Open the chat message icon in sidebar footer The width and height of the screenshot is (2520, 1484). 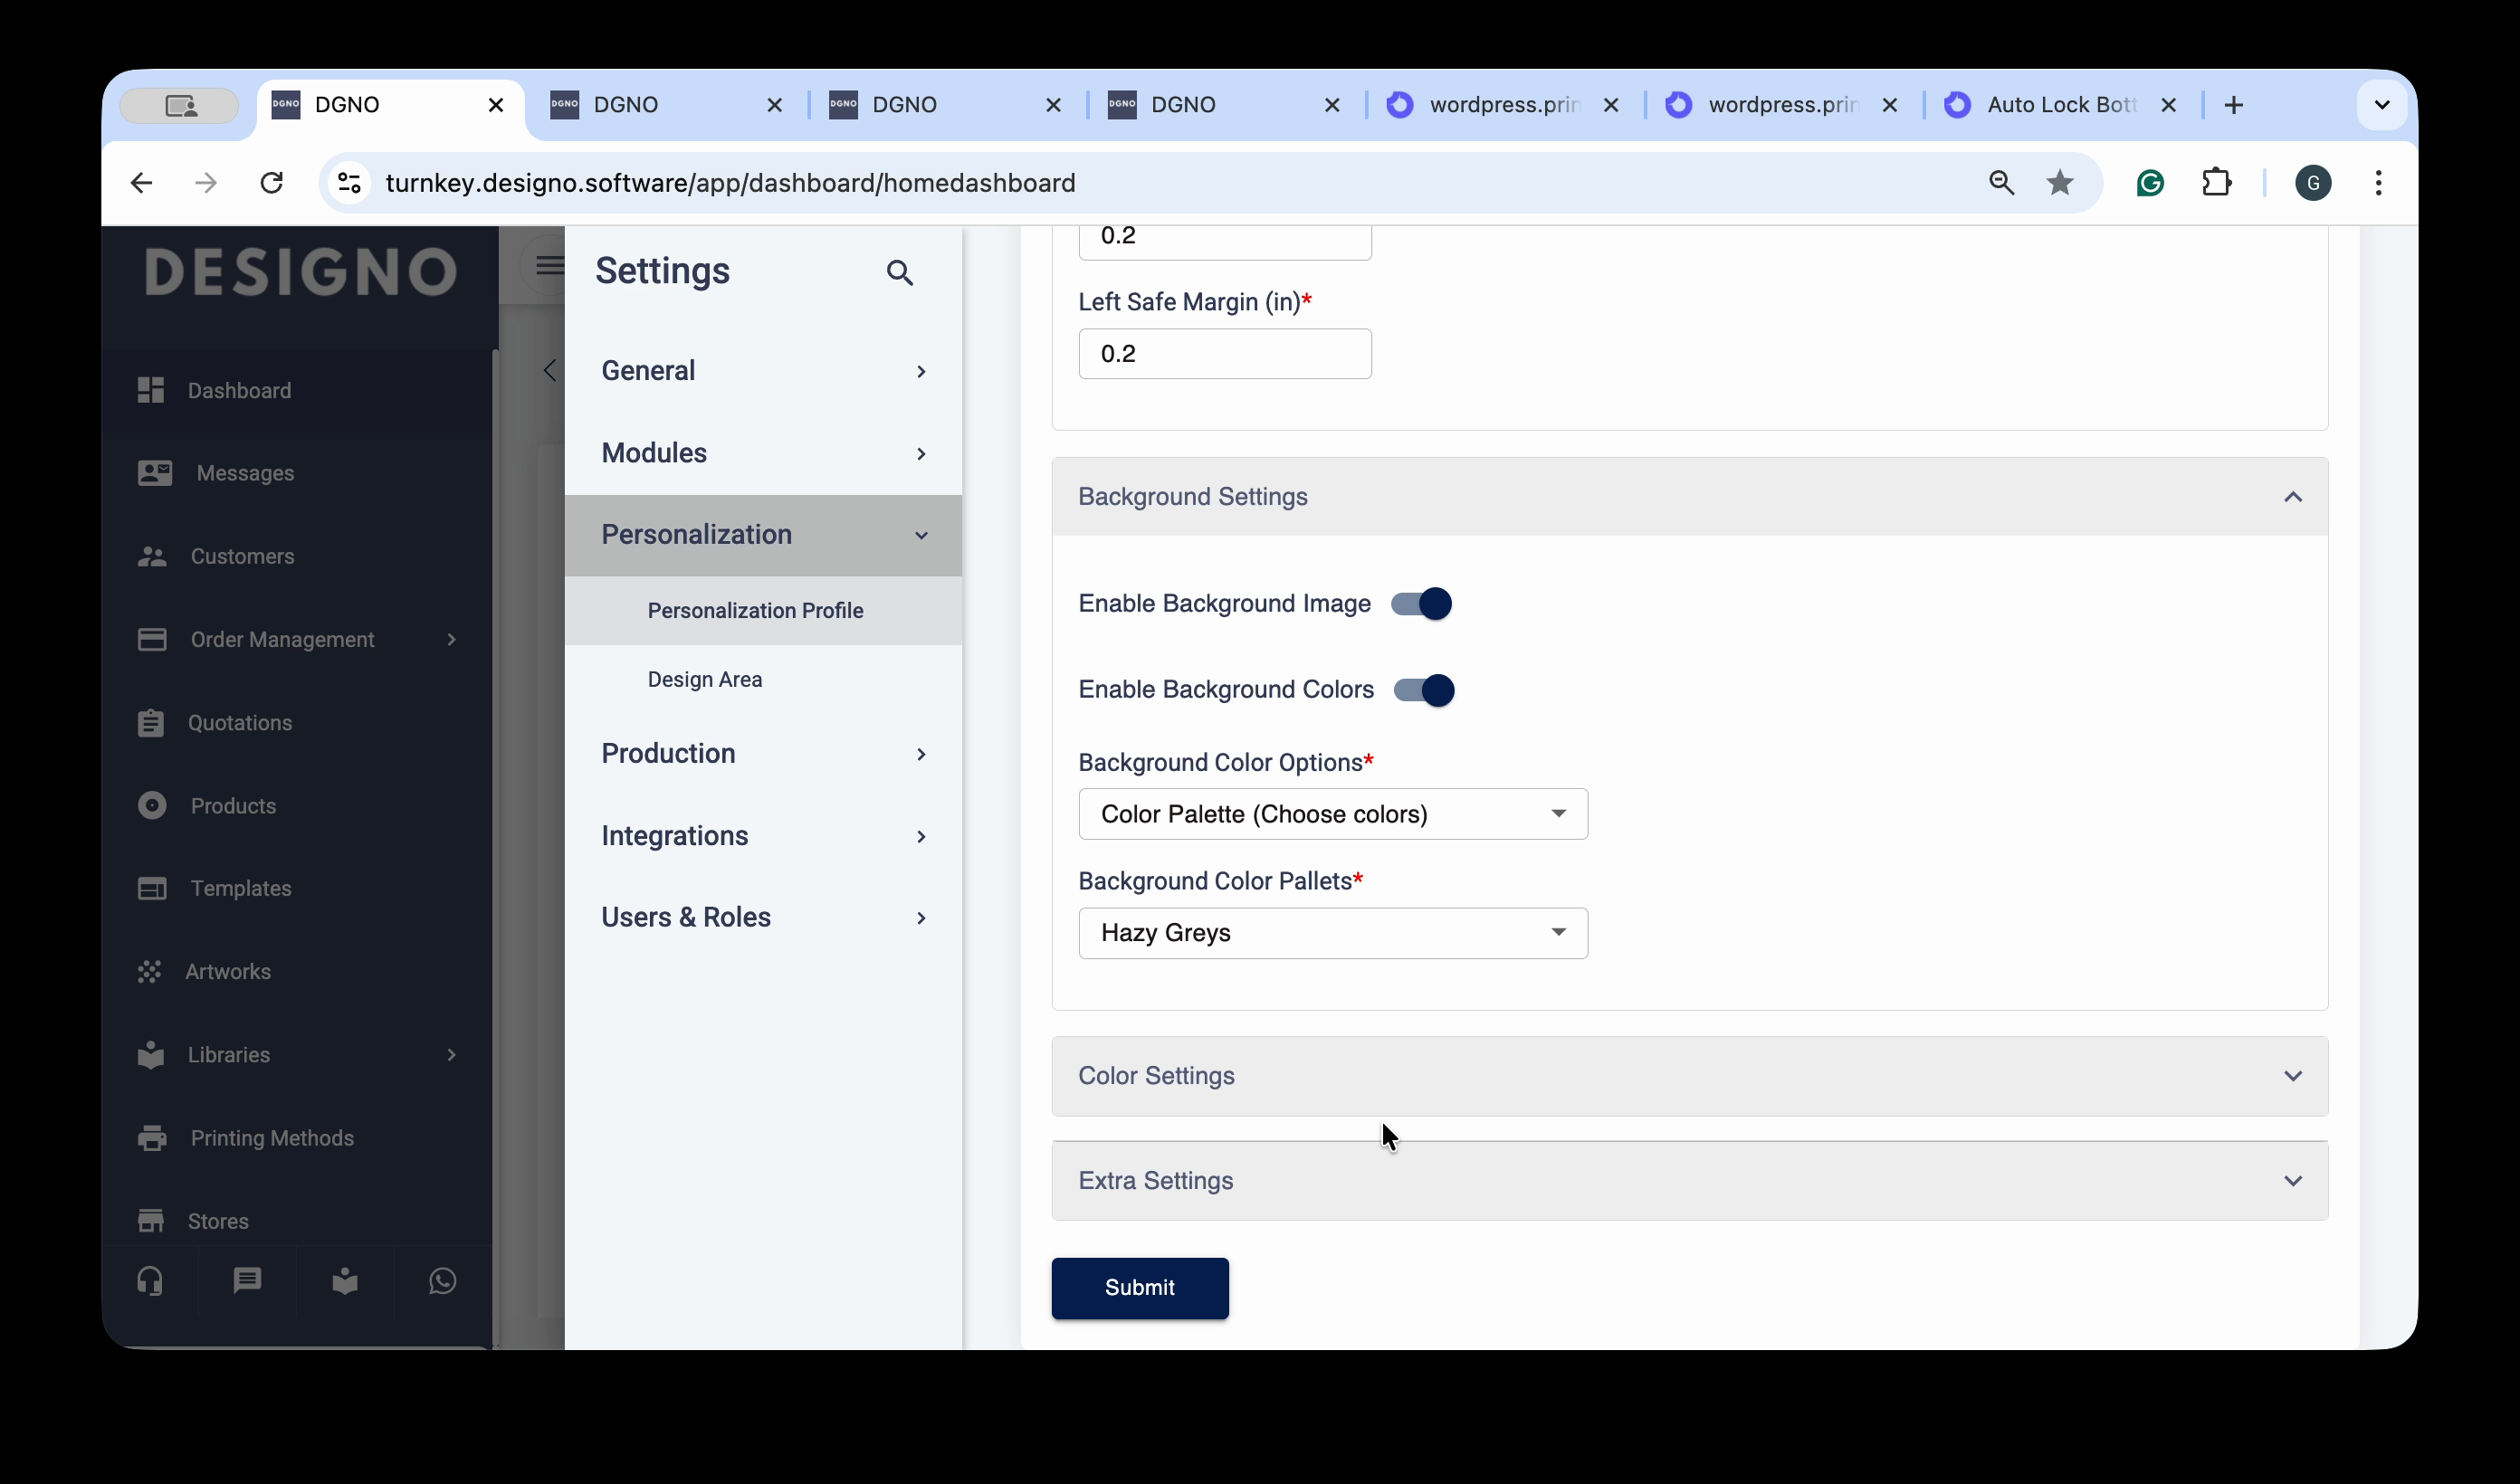247,1281
